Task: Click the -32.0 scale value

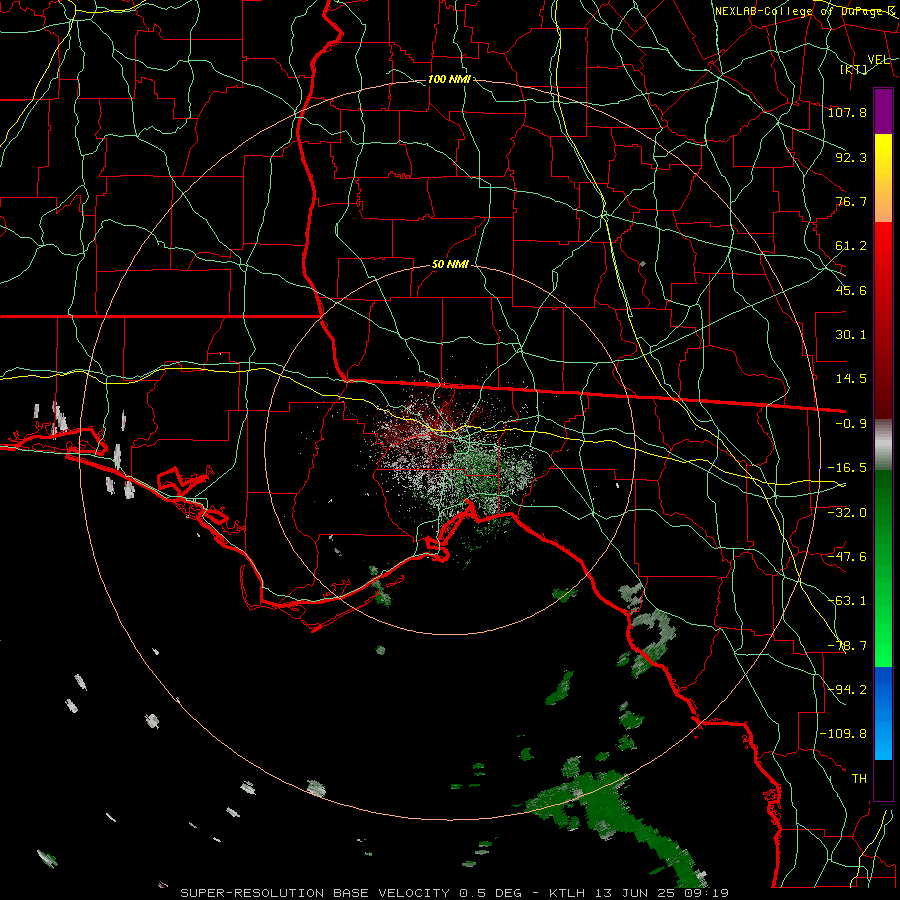Action: (847, 512)
